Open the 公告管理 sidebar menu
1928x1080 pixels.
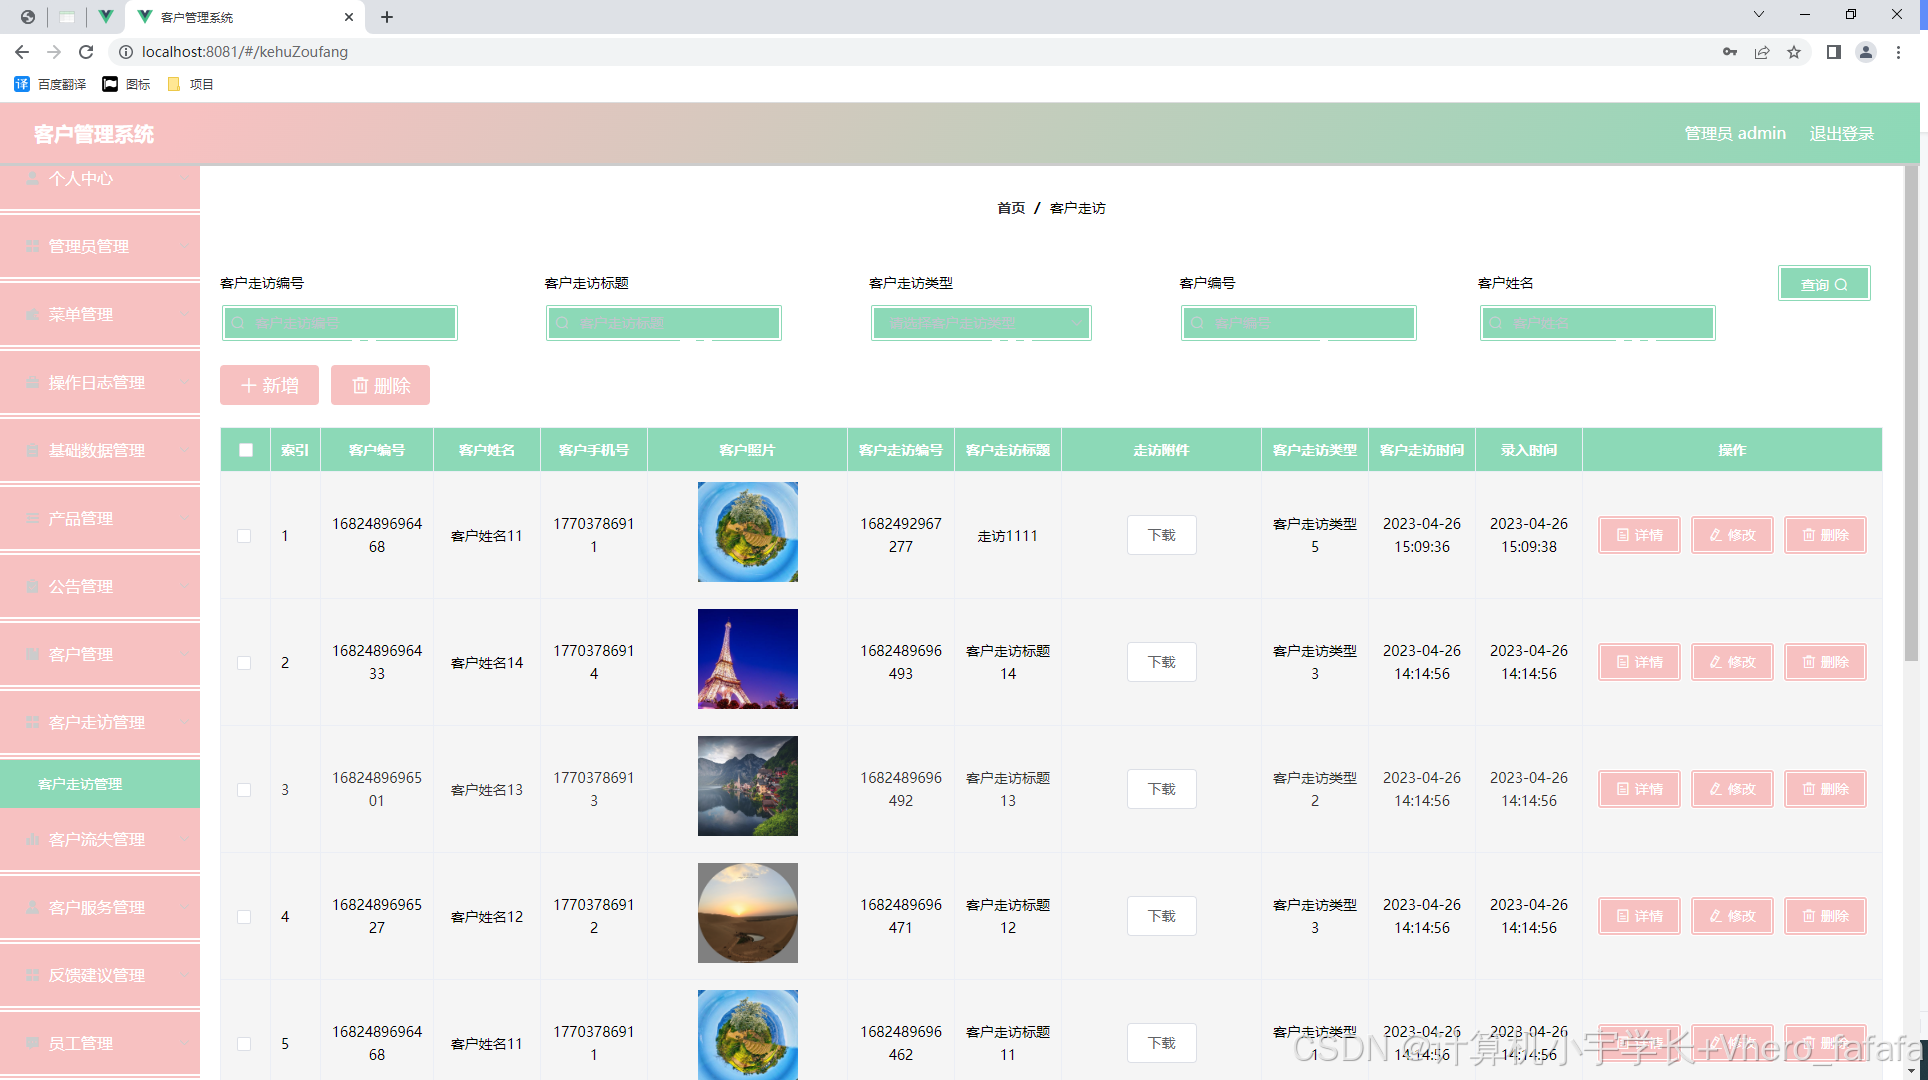(100, 586)
